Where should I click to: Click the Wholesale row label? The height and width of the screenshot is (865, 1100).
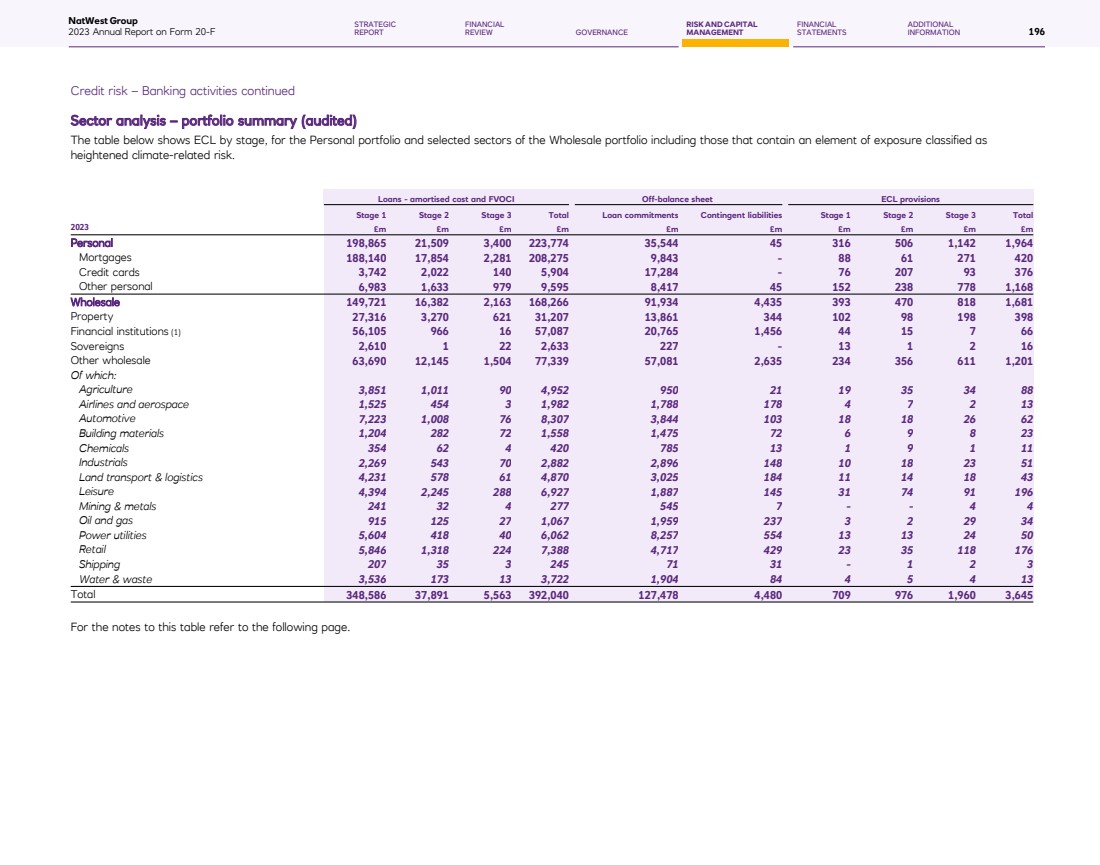95,302
